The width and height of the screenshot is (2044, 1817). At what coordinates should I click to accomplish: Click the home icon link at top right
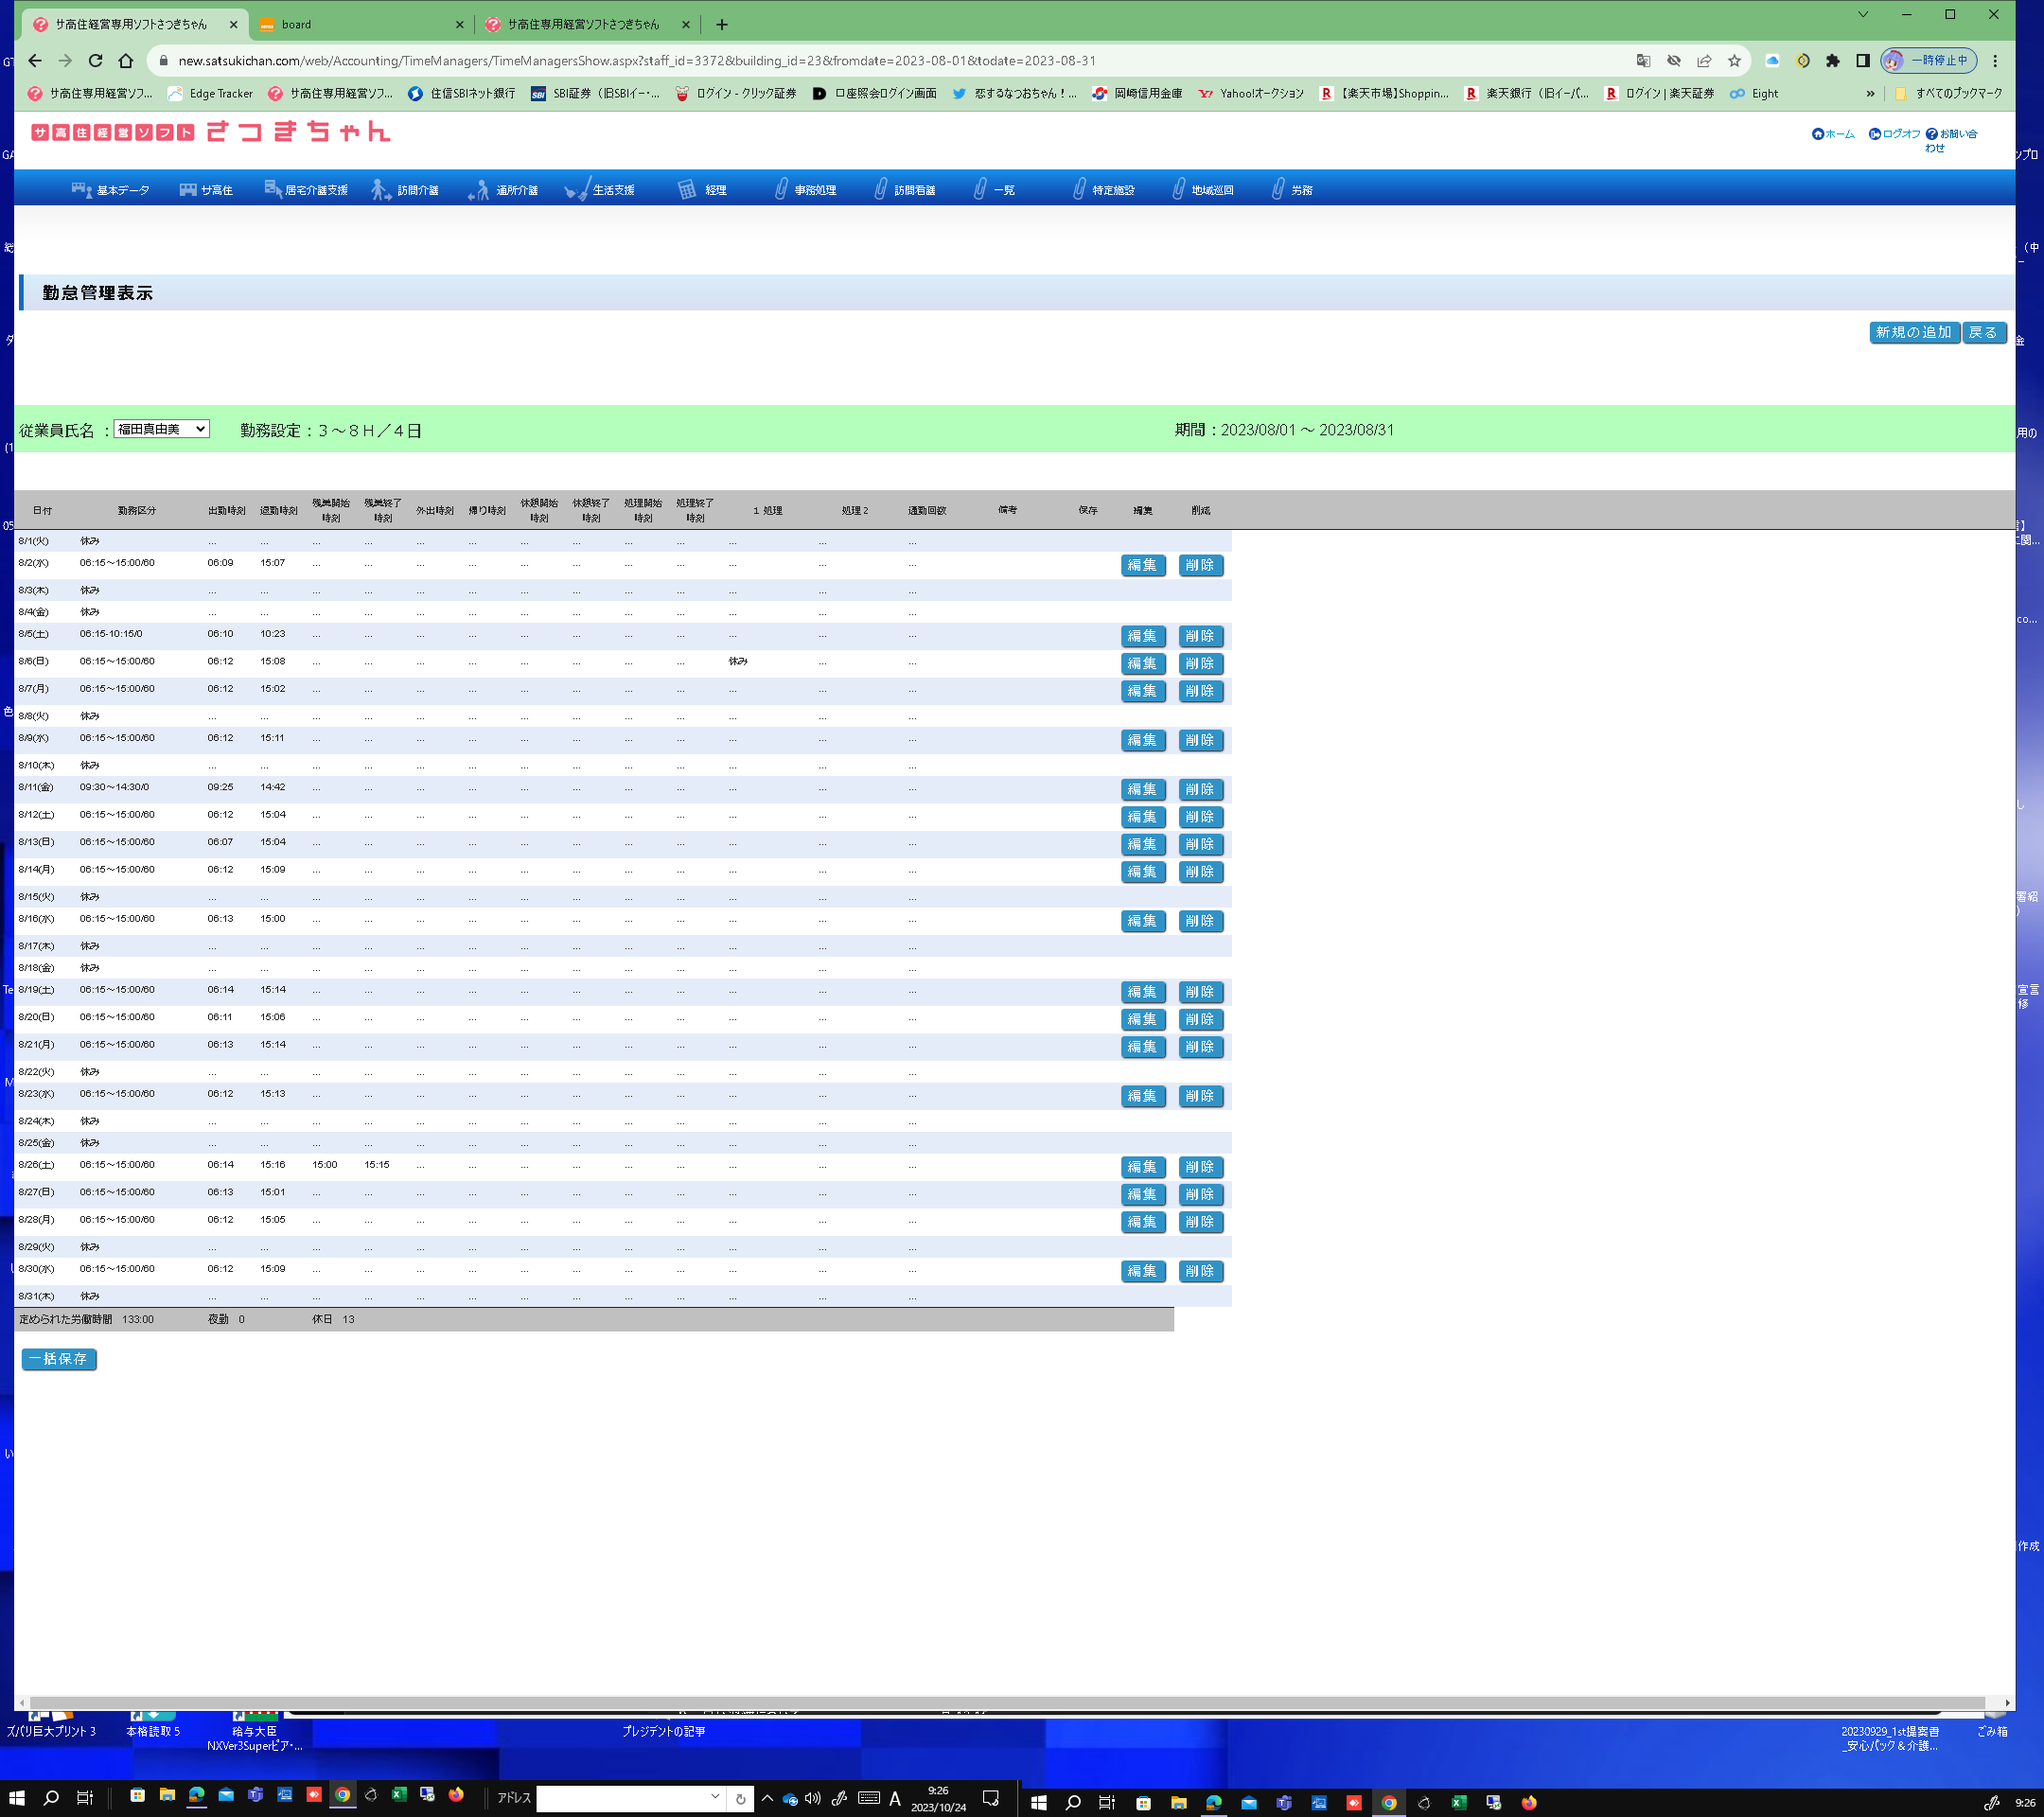[1817, 134]
